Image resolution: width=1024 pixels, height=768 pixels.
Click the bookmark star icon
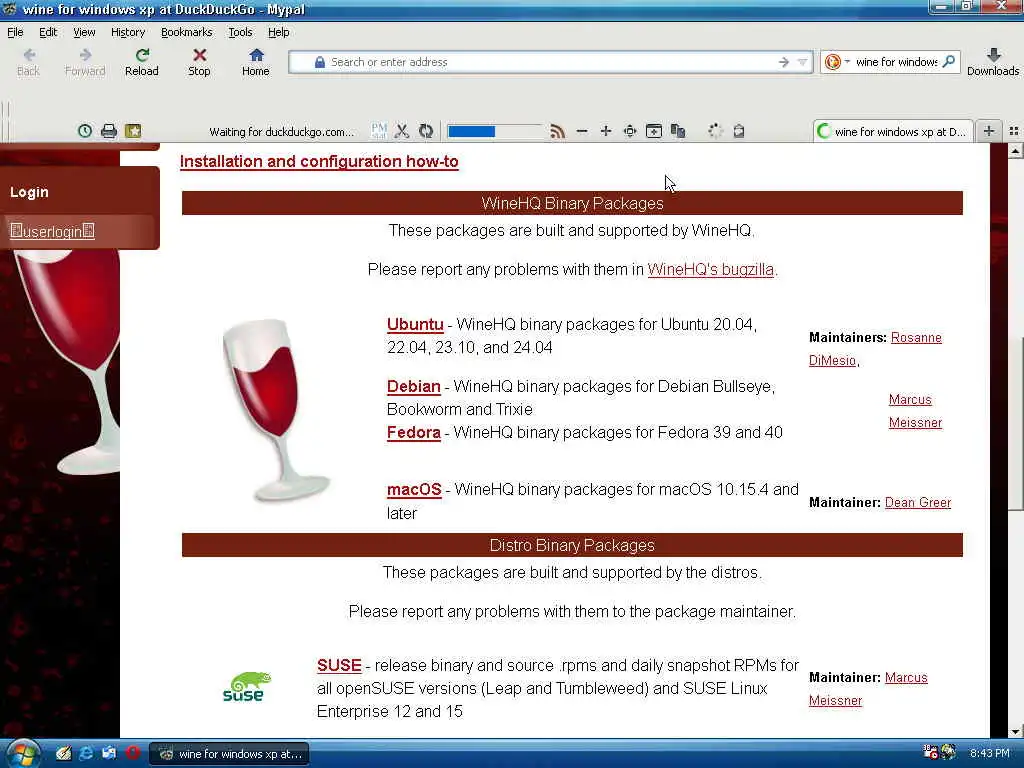[x=133, y=131]
